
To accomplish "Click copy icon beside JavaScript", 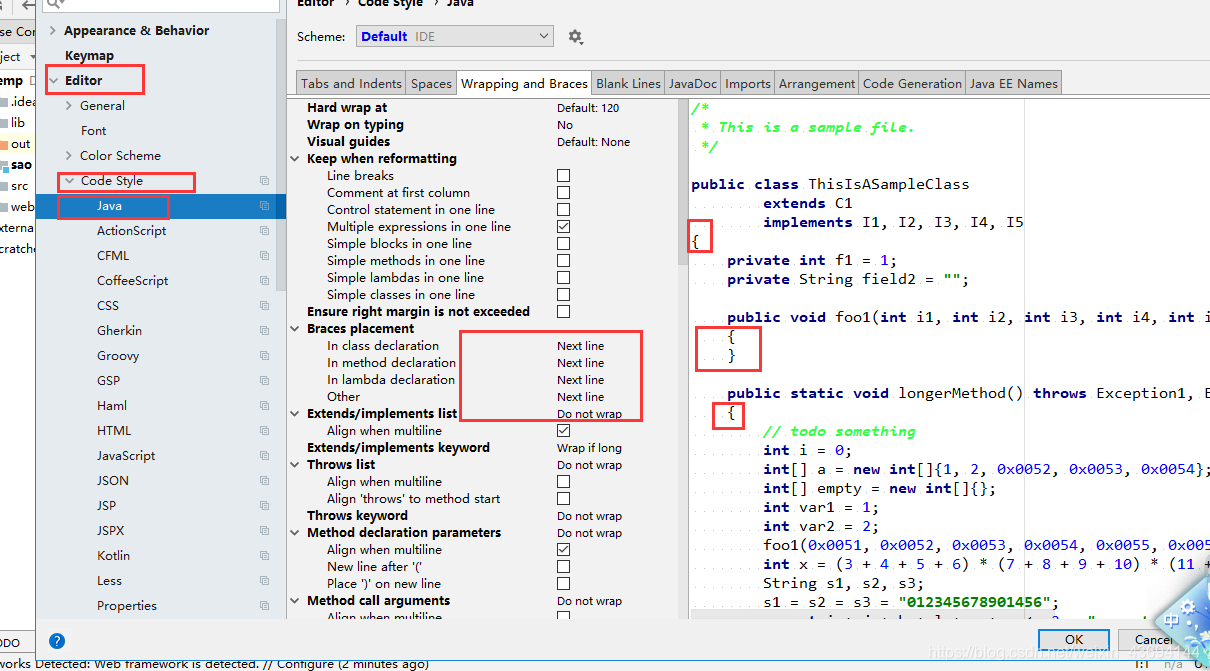I will pyautogui.click(x=264, y=456).
